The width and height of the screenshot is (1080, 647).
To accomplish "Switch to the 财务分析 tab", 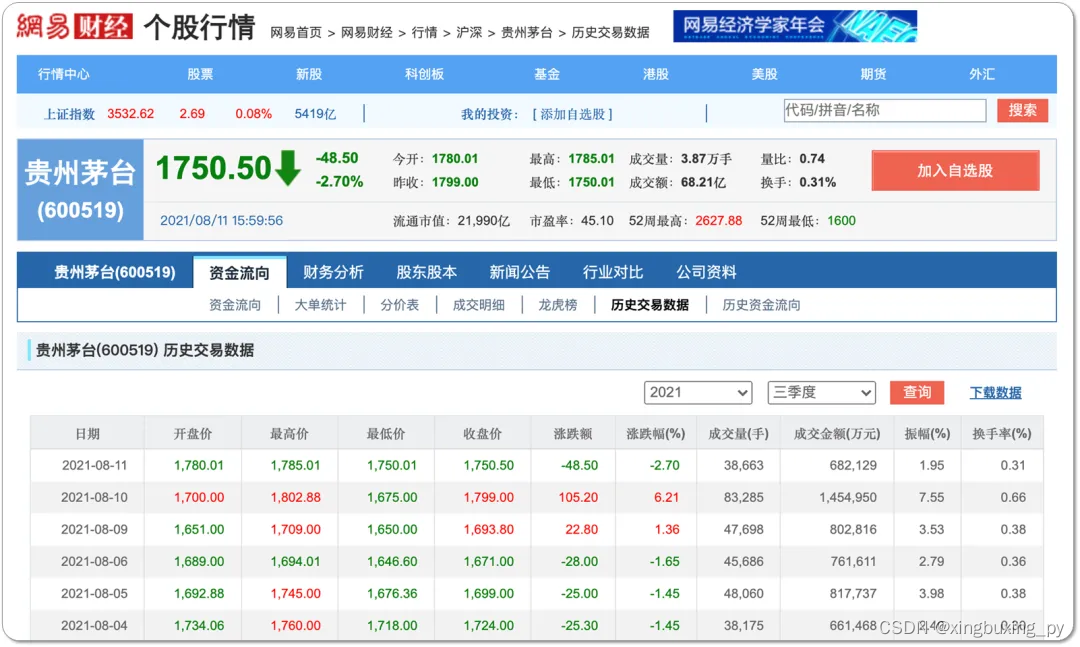I will [333, 272].
